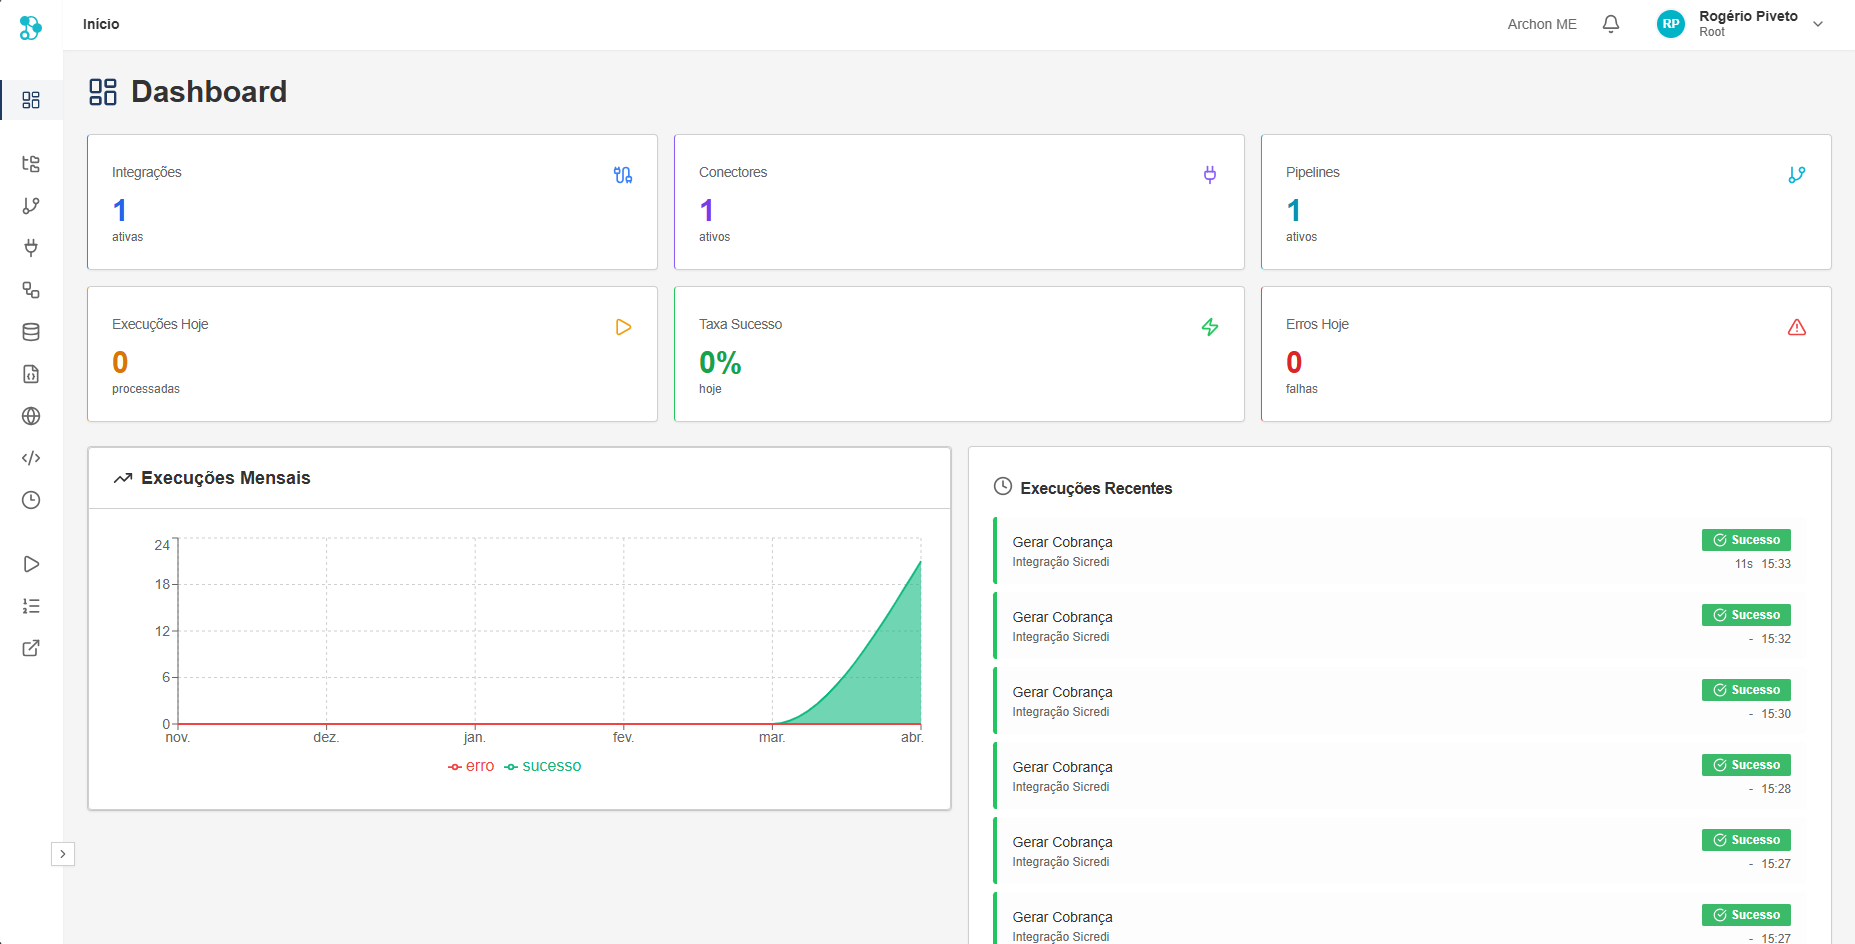Viewport: 1855px width, 944px height.
Task: Click the play icon in the sidebar
Action: coord(31,563)
